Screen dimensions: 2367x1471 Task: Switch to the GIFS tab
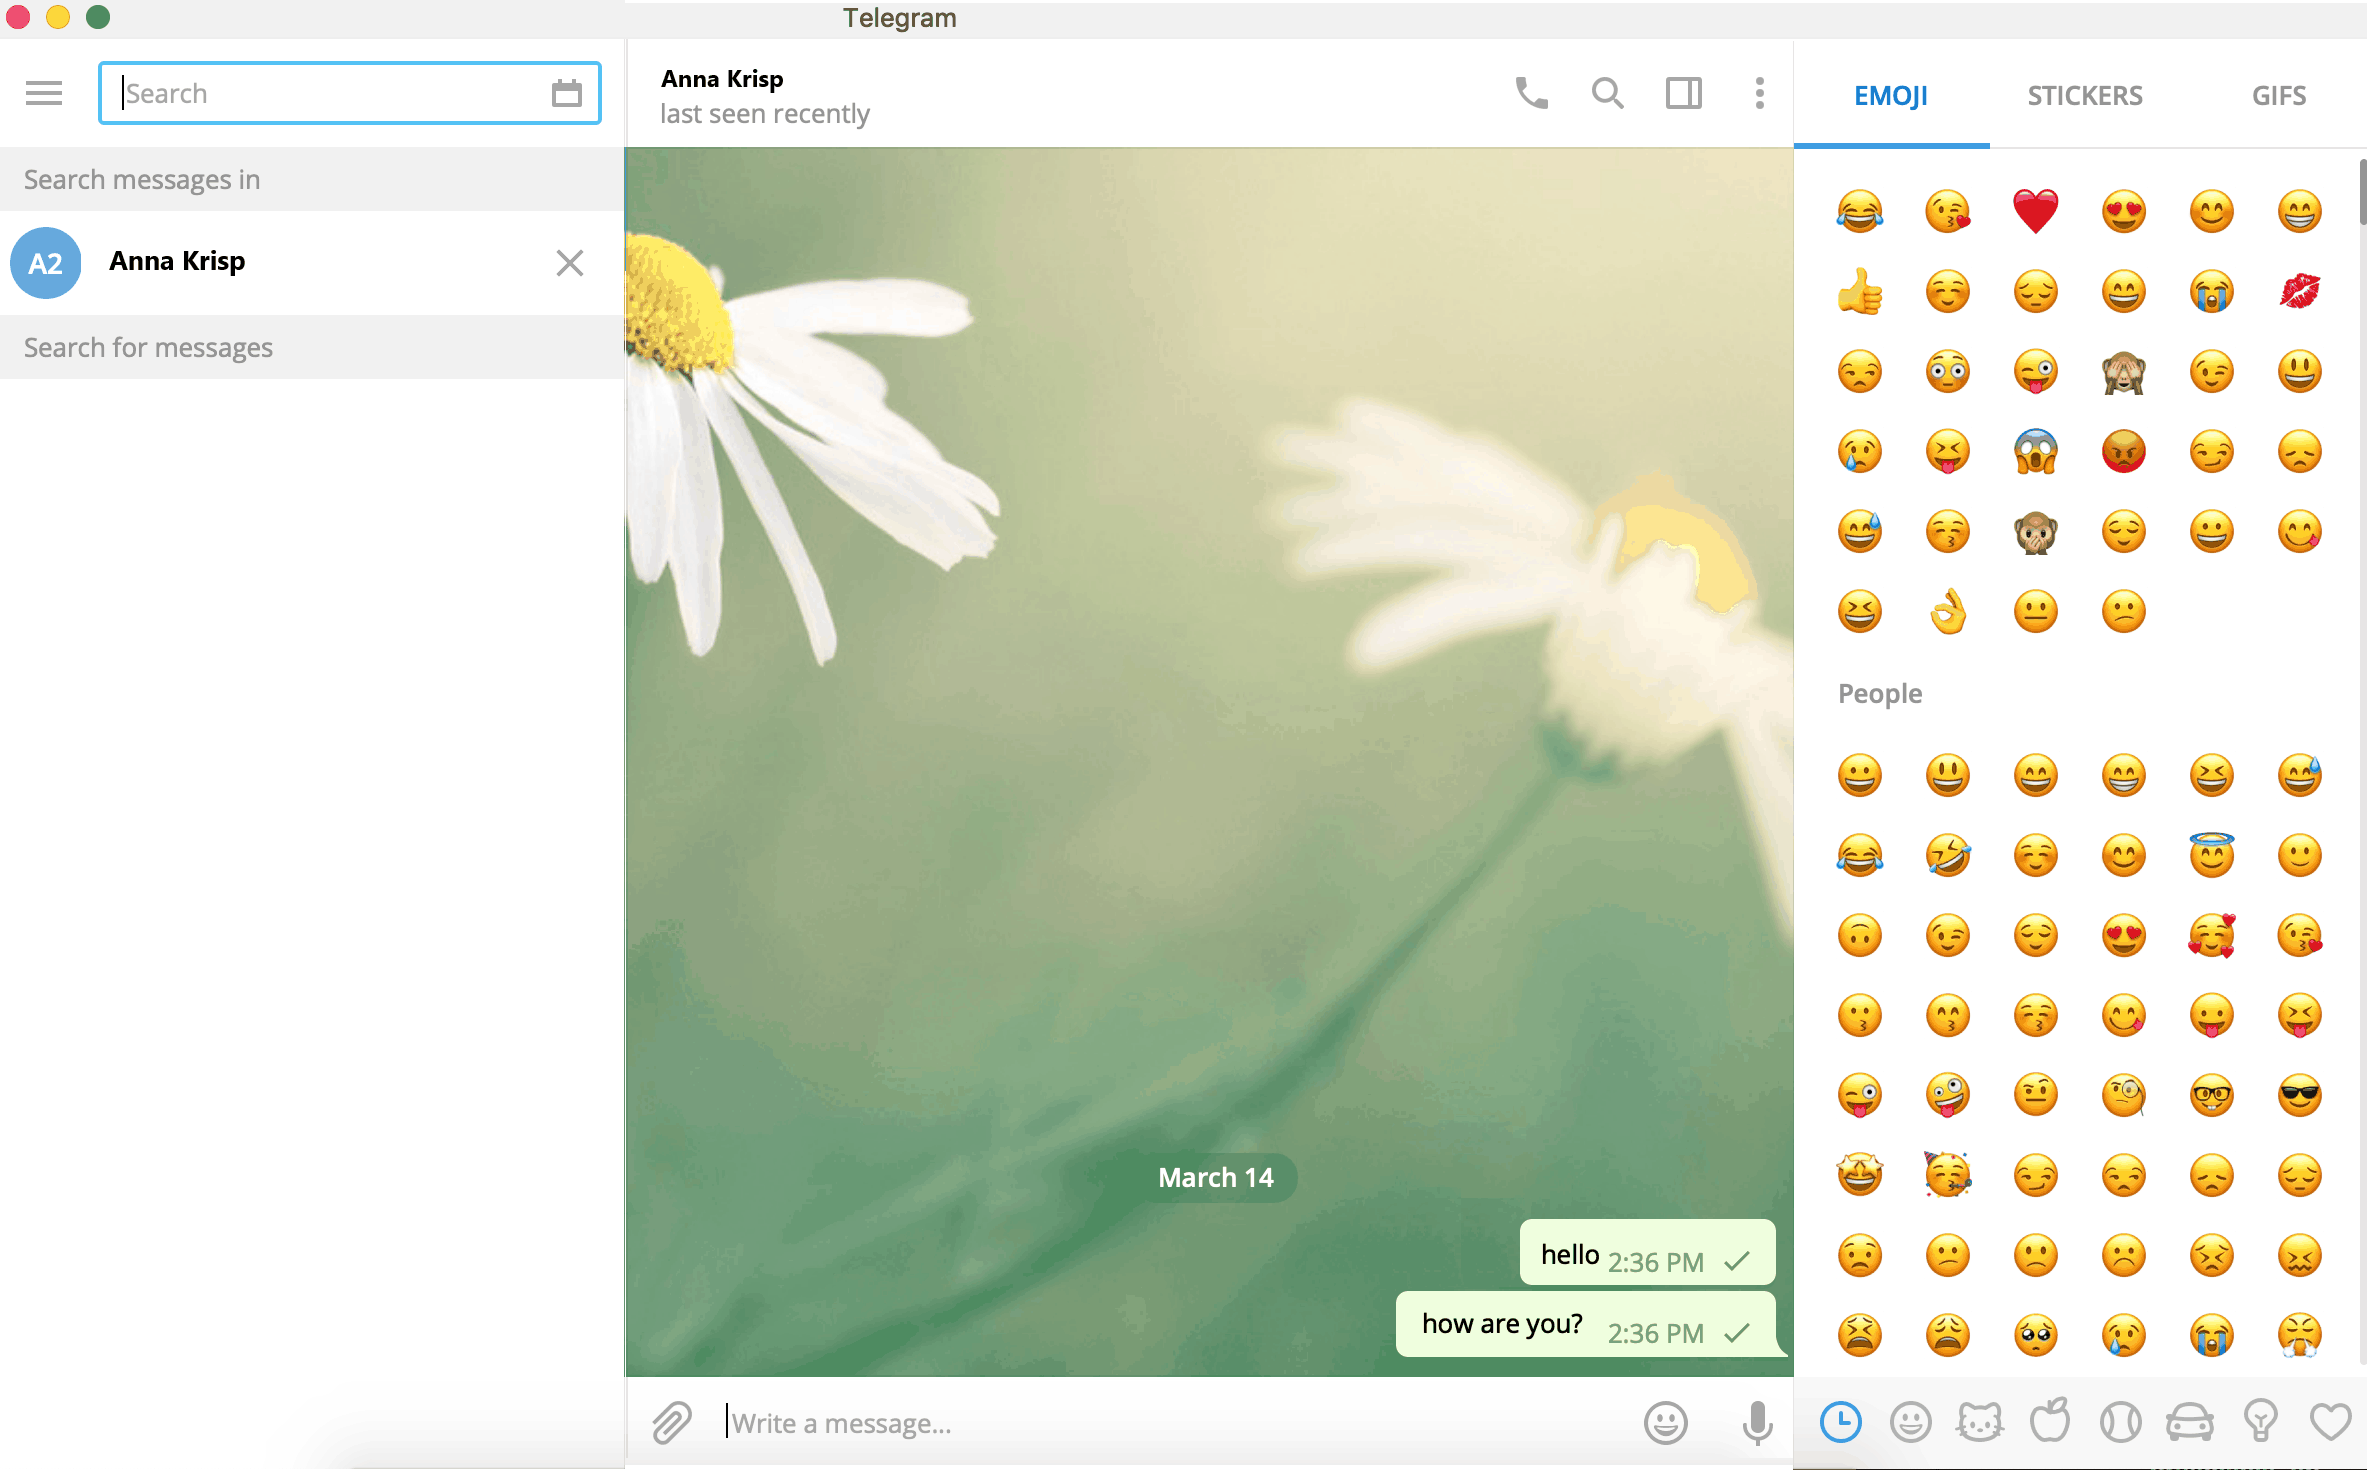point(2279,96)
